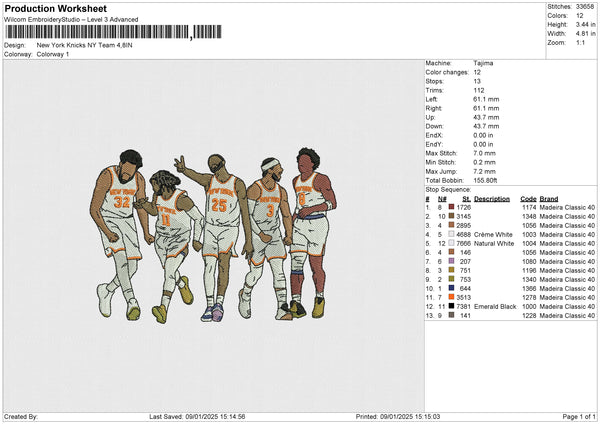
Task: Click the Height value 3.44 in
Action: pos(585,24)
